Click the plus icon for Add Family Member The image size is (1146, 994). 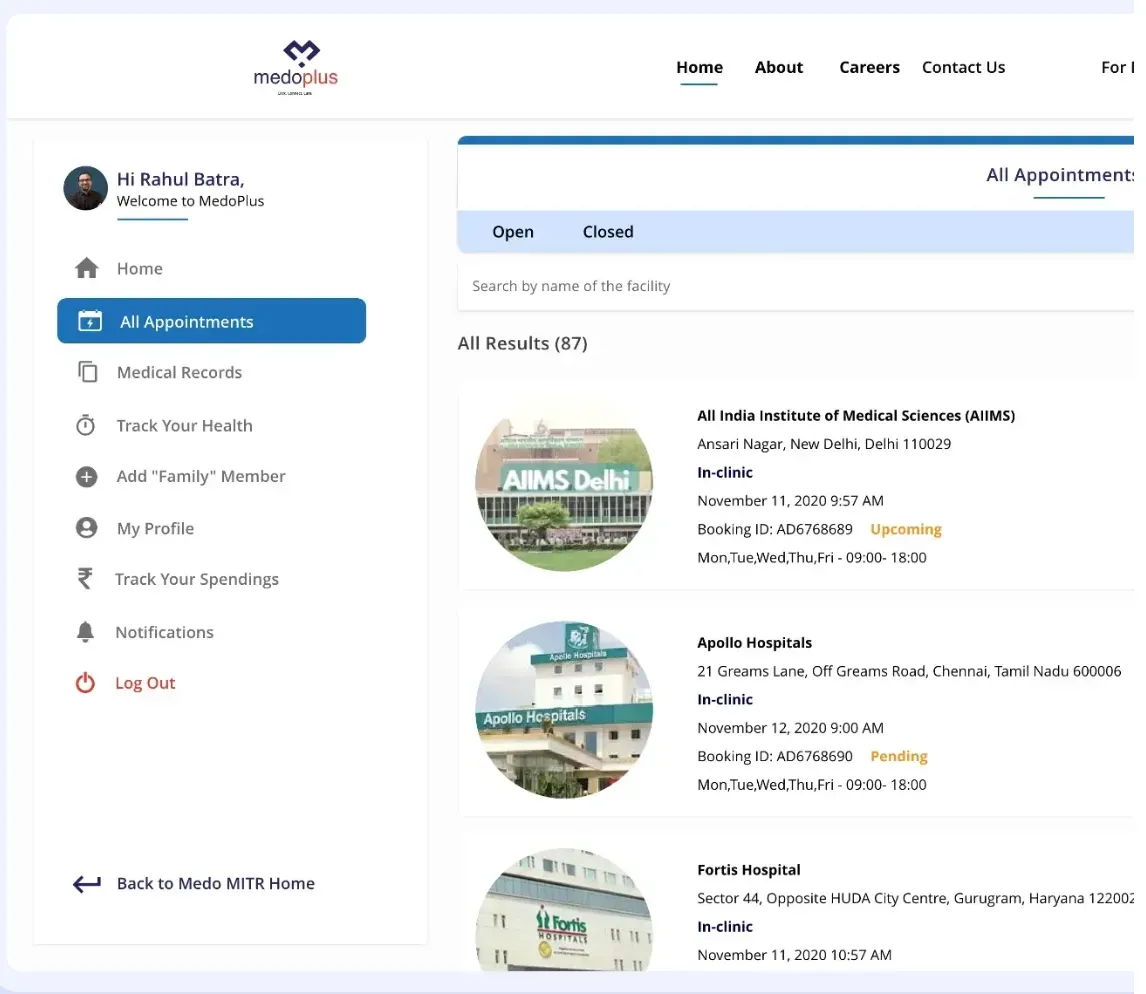pyautogui.click(x=86, y=477)
